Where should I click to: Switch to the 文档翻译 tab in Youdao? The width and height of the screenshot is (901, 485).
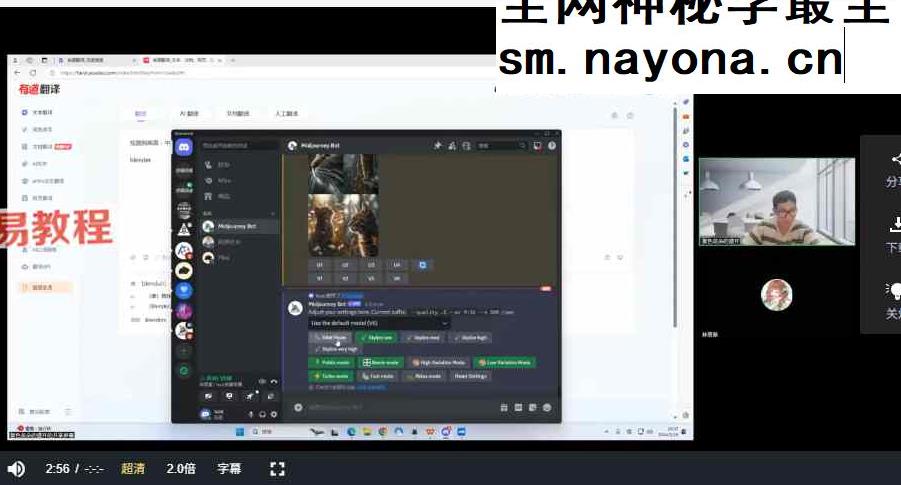pos(237,114)
